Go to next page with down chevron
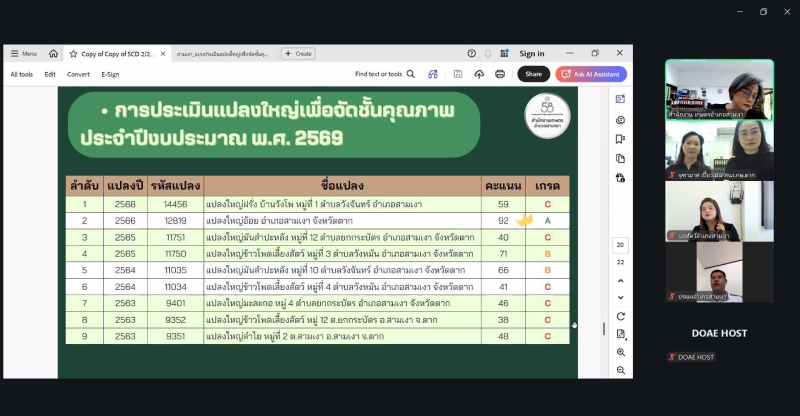 point(620,298)
